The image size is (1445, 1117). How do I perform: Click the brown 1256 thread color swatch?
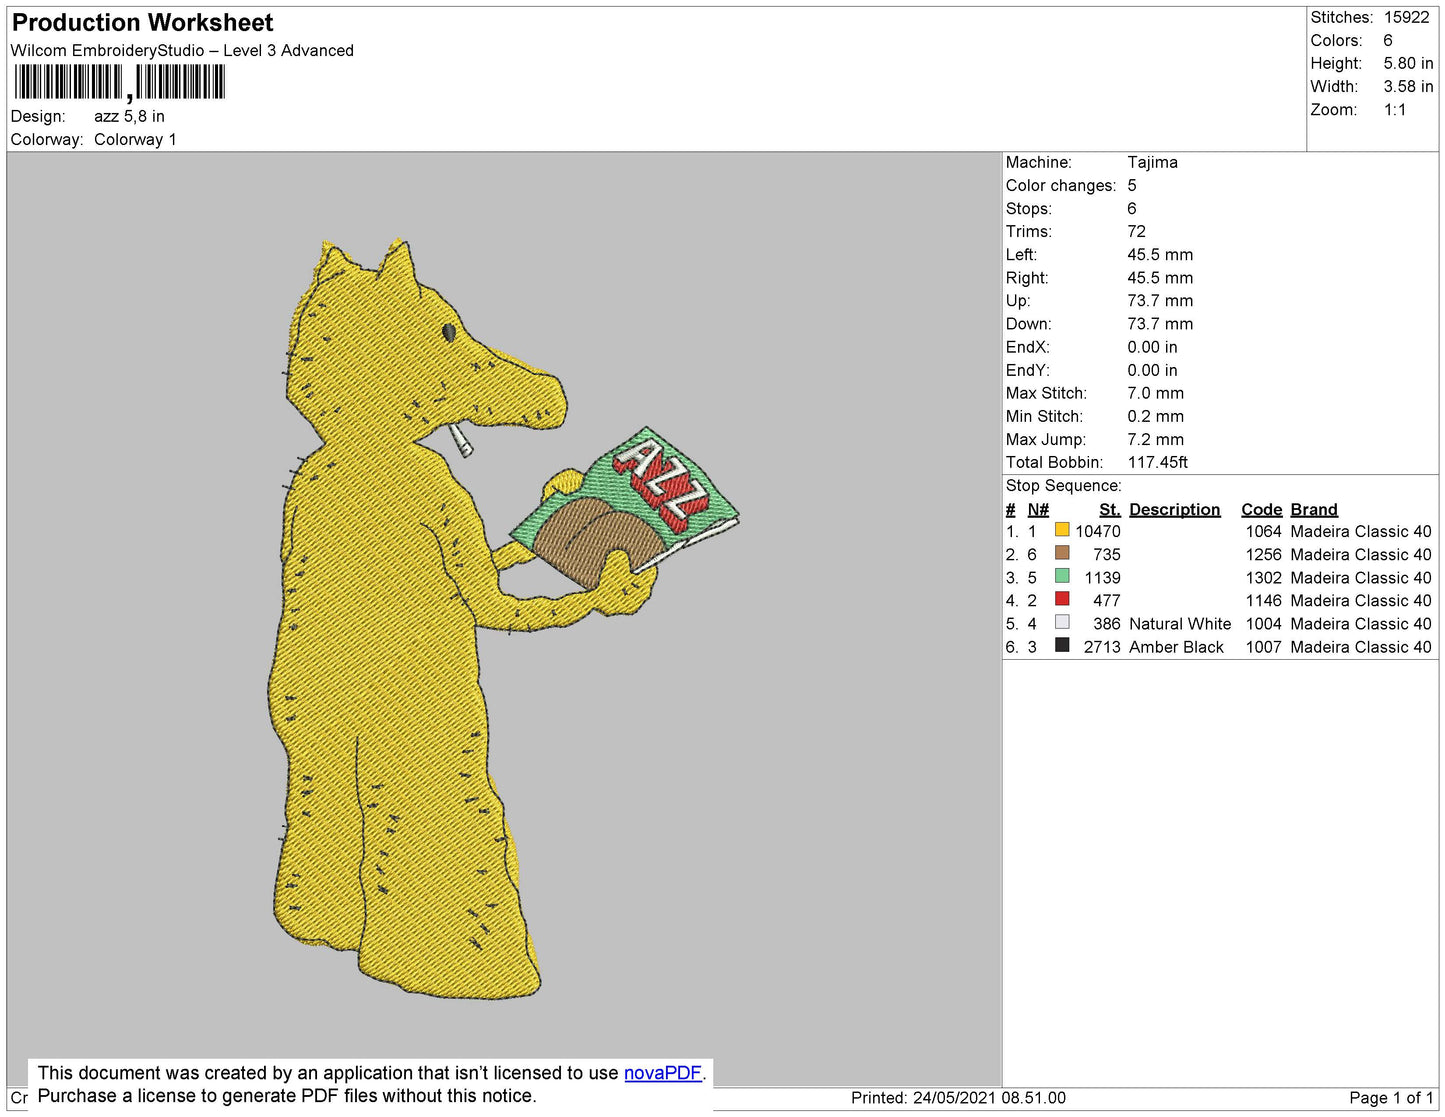click(x=1062, y=553)
